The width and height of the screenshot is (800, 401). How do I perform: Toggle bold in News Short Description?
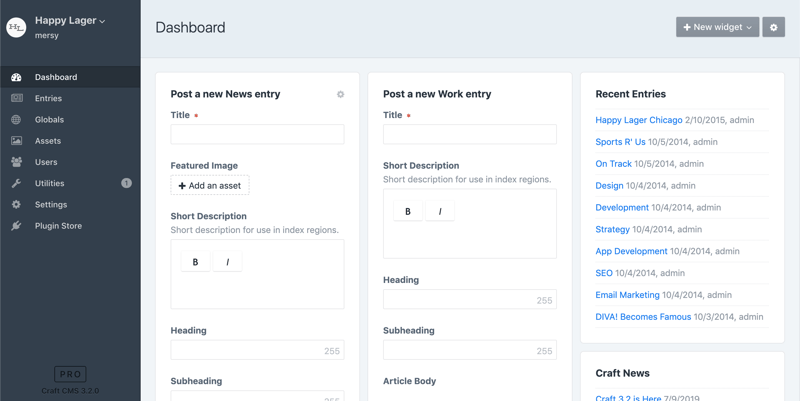195,262
